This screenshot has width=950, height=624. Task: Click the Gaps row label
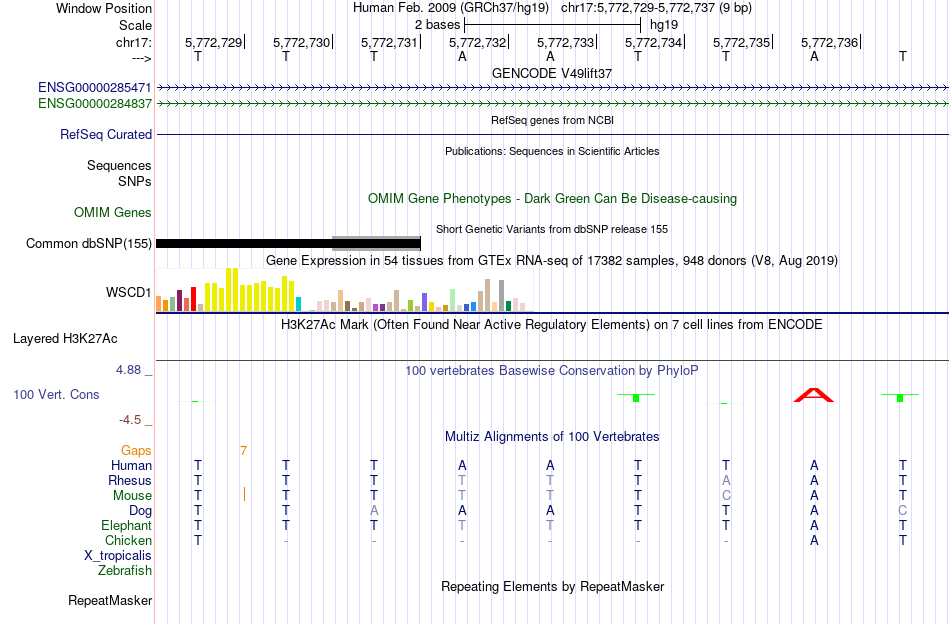coord(136,451)
